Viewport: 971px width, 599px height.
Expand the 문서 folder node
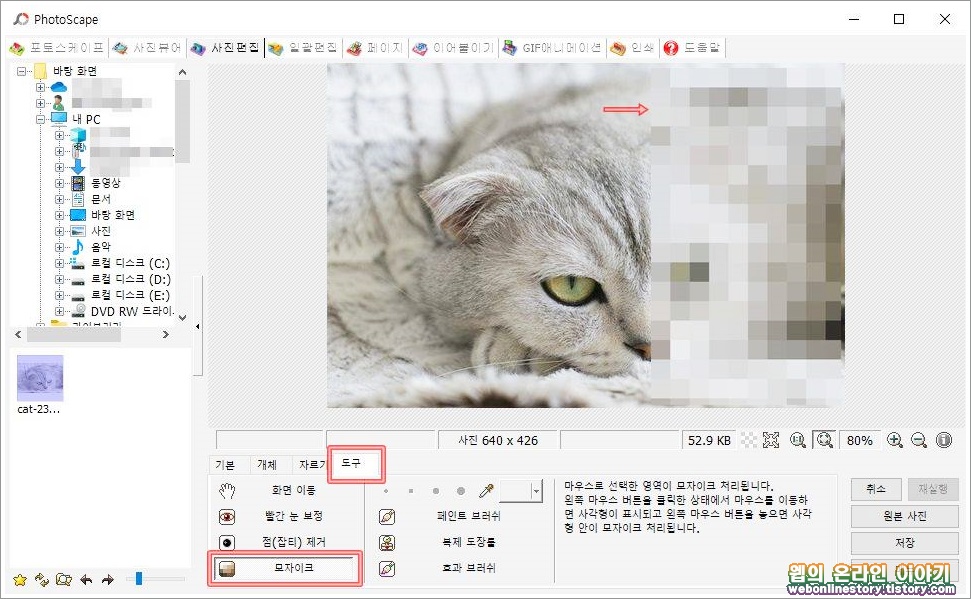(59, 199)
